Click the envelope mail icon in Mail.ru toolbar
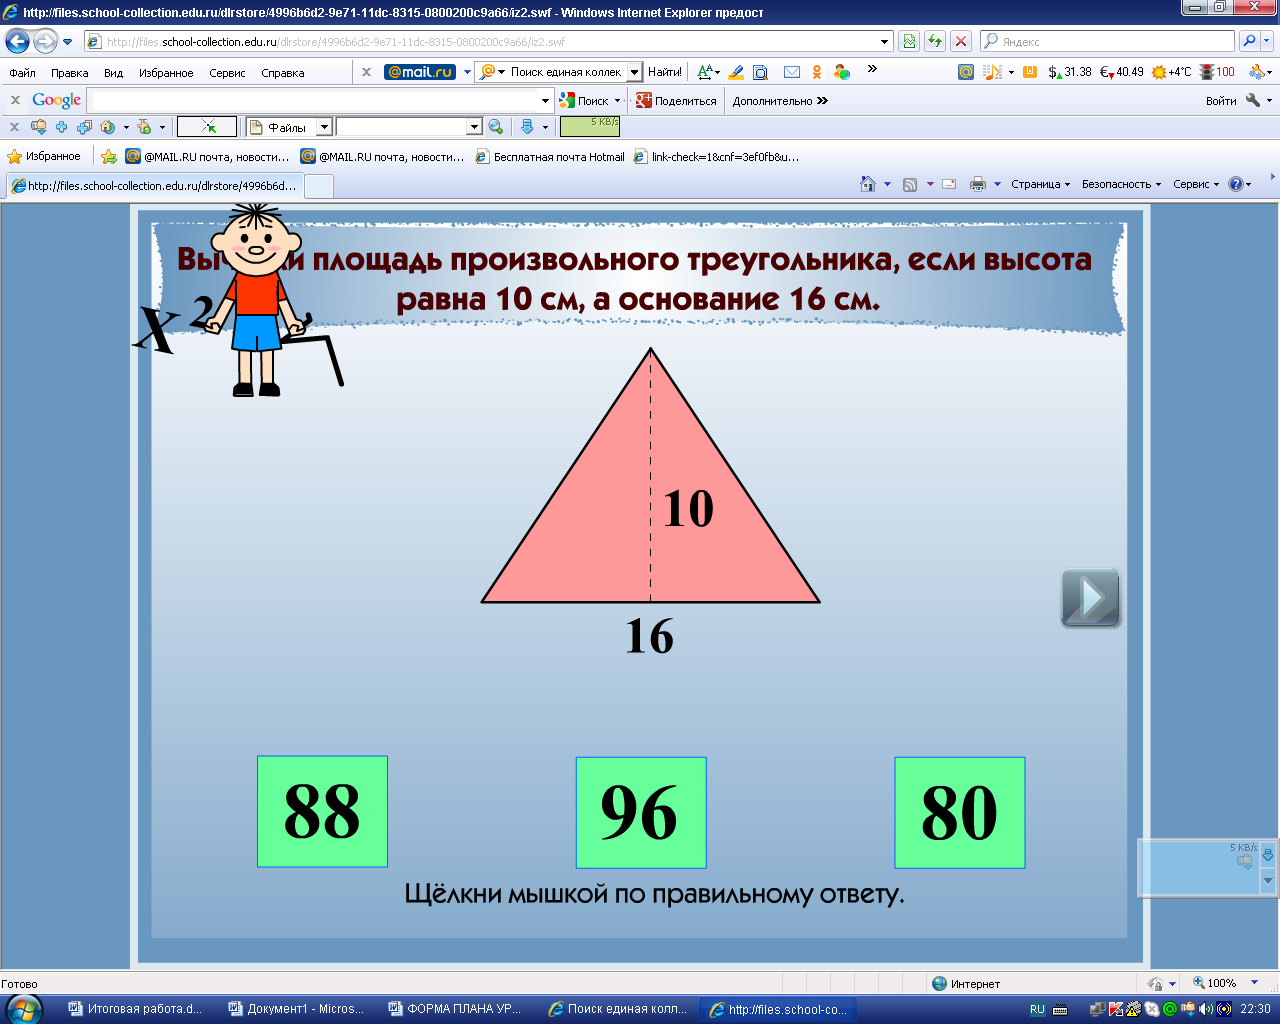The width and height of the screenshot is (1280, 1024). tap(791, 72)
